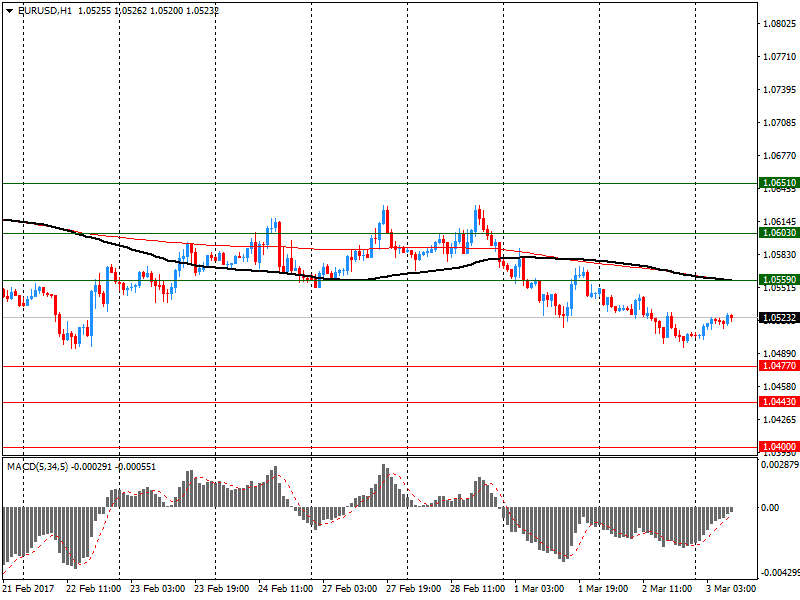
Task: Click the 1.08025 value on price scale
Action: 778,24
